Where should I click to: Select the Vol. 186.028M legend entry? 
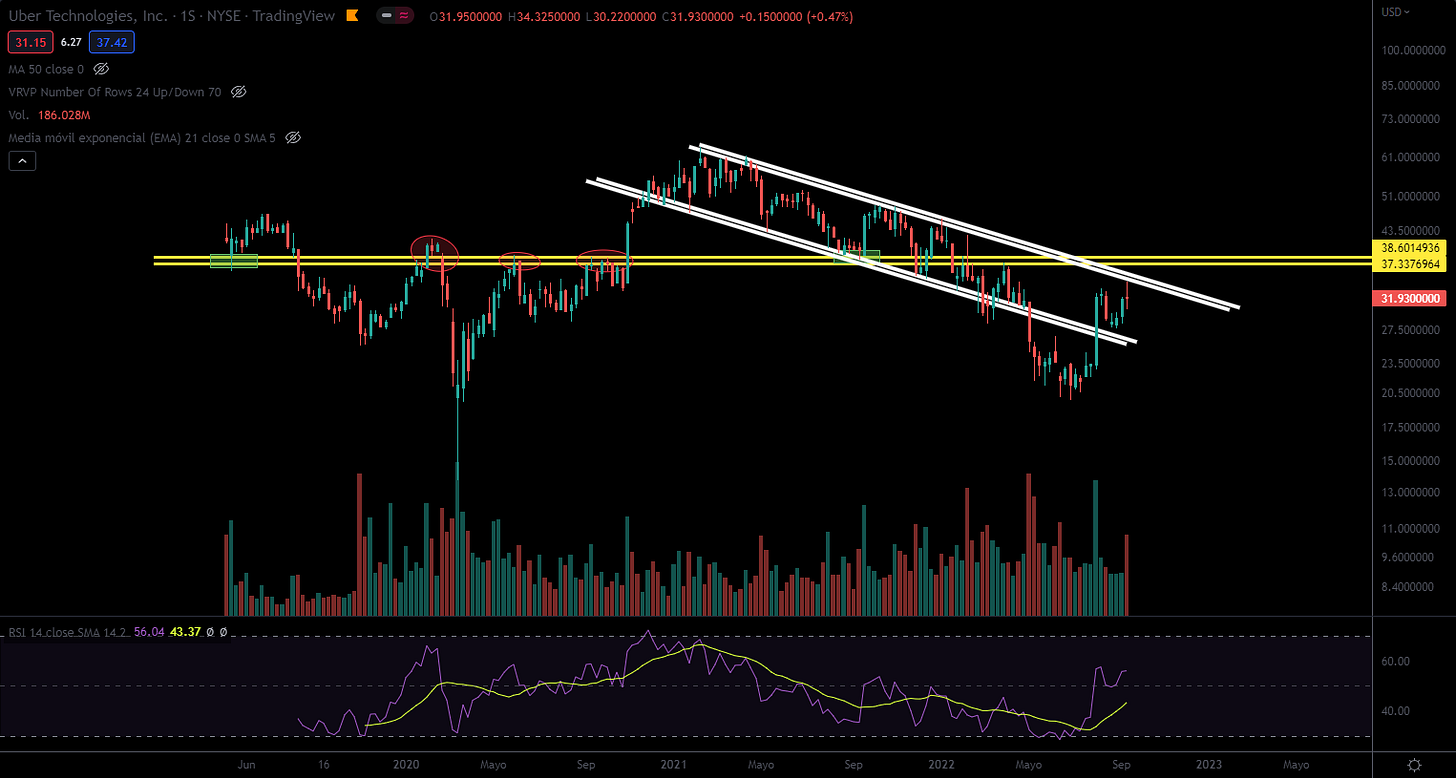(x=47, y=115)
